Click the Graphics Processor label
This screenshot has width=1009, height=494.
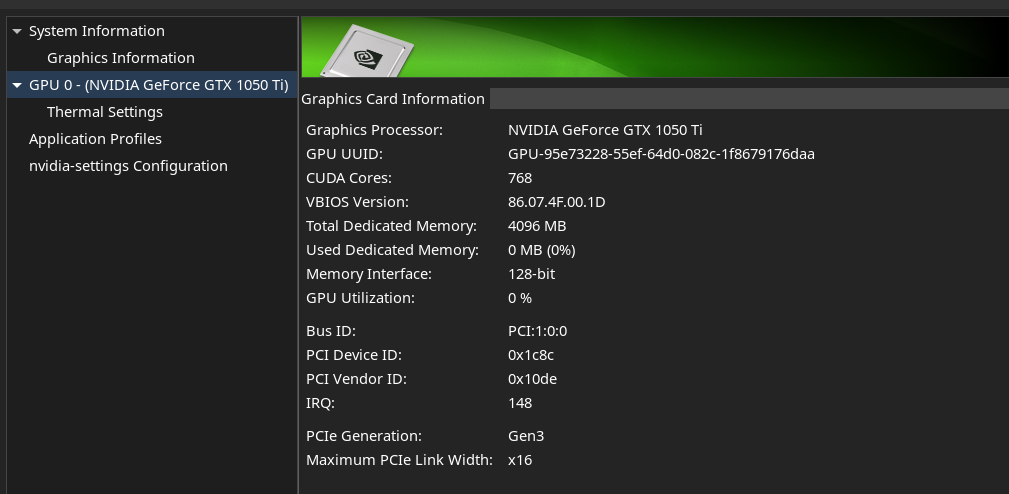click(x=375, y=130)
